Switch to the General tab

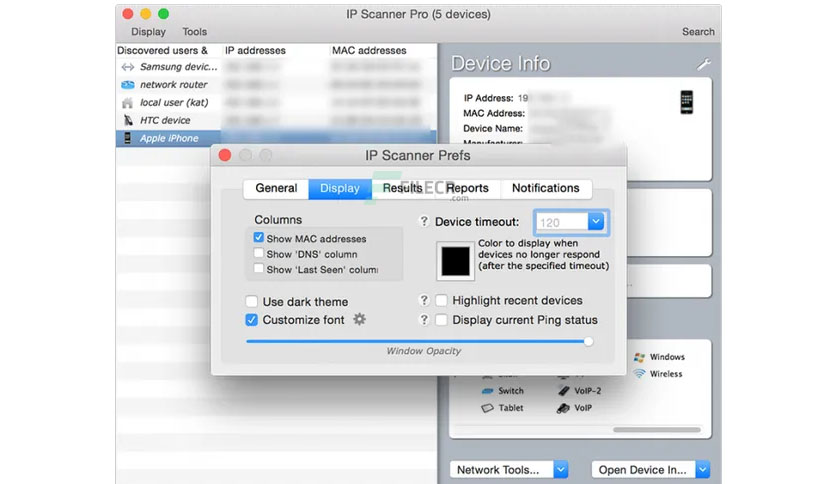point(276,188)
